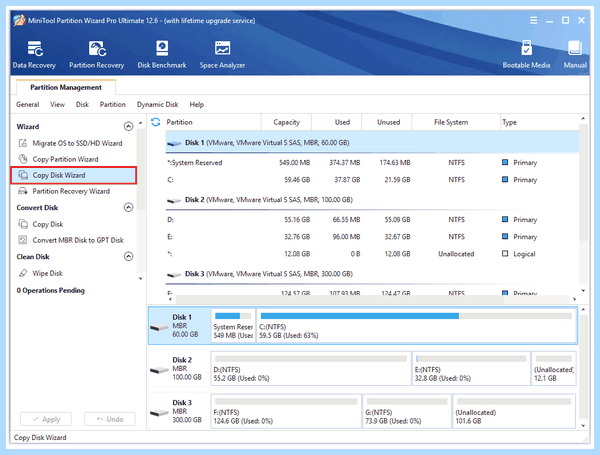Click the Undo button
Screen dimensions: 600x455
110,419
